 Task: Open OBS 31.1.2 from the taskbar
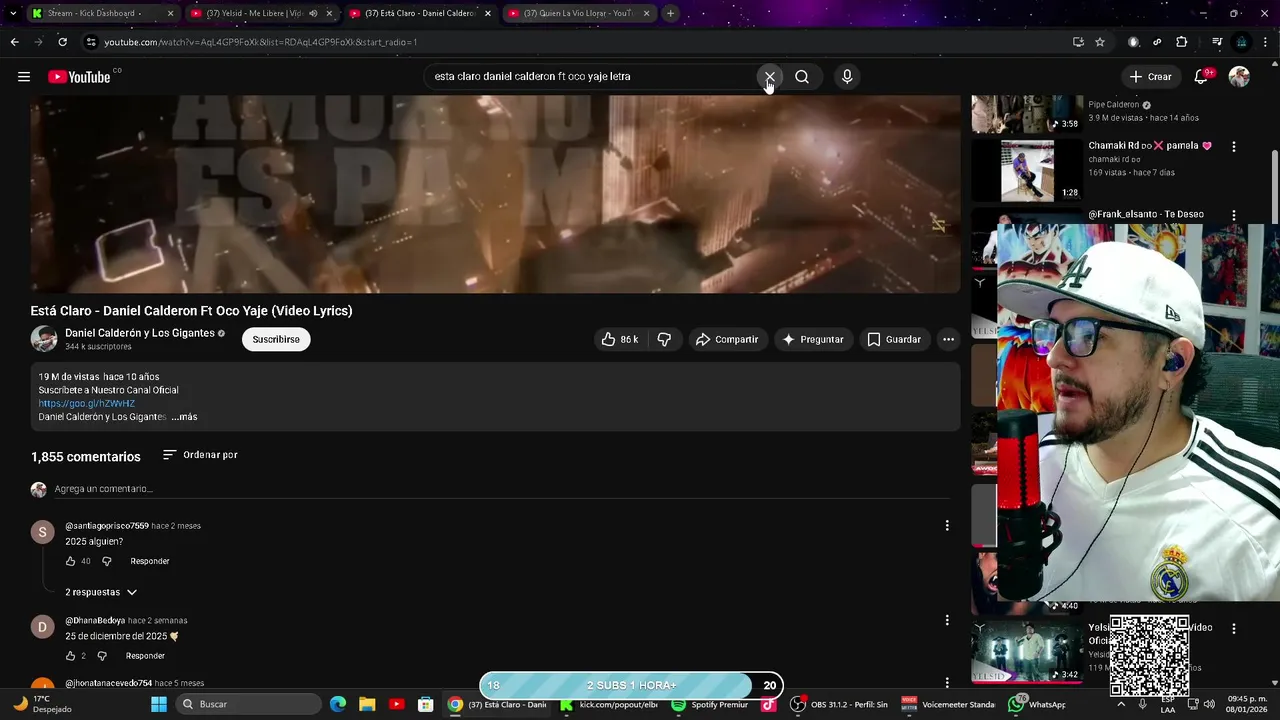pyautogui.click(x=840, y=704)
